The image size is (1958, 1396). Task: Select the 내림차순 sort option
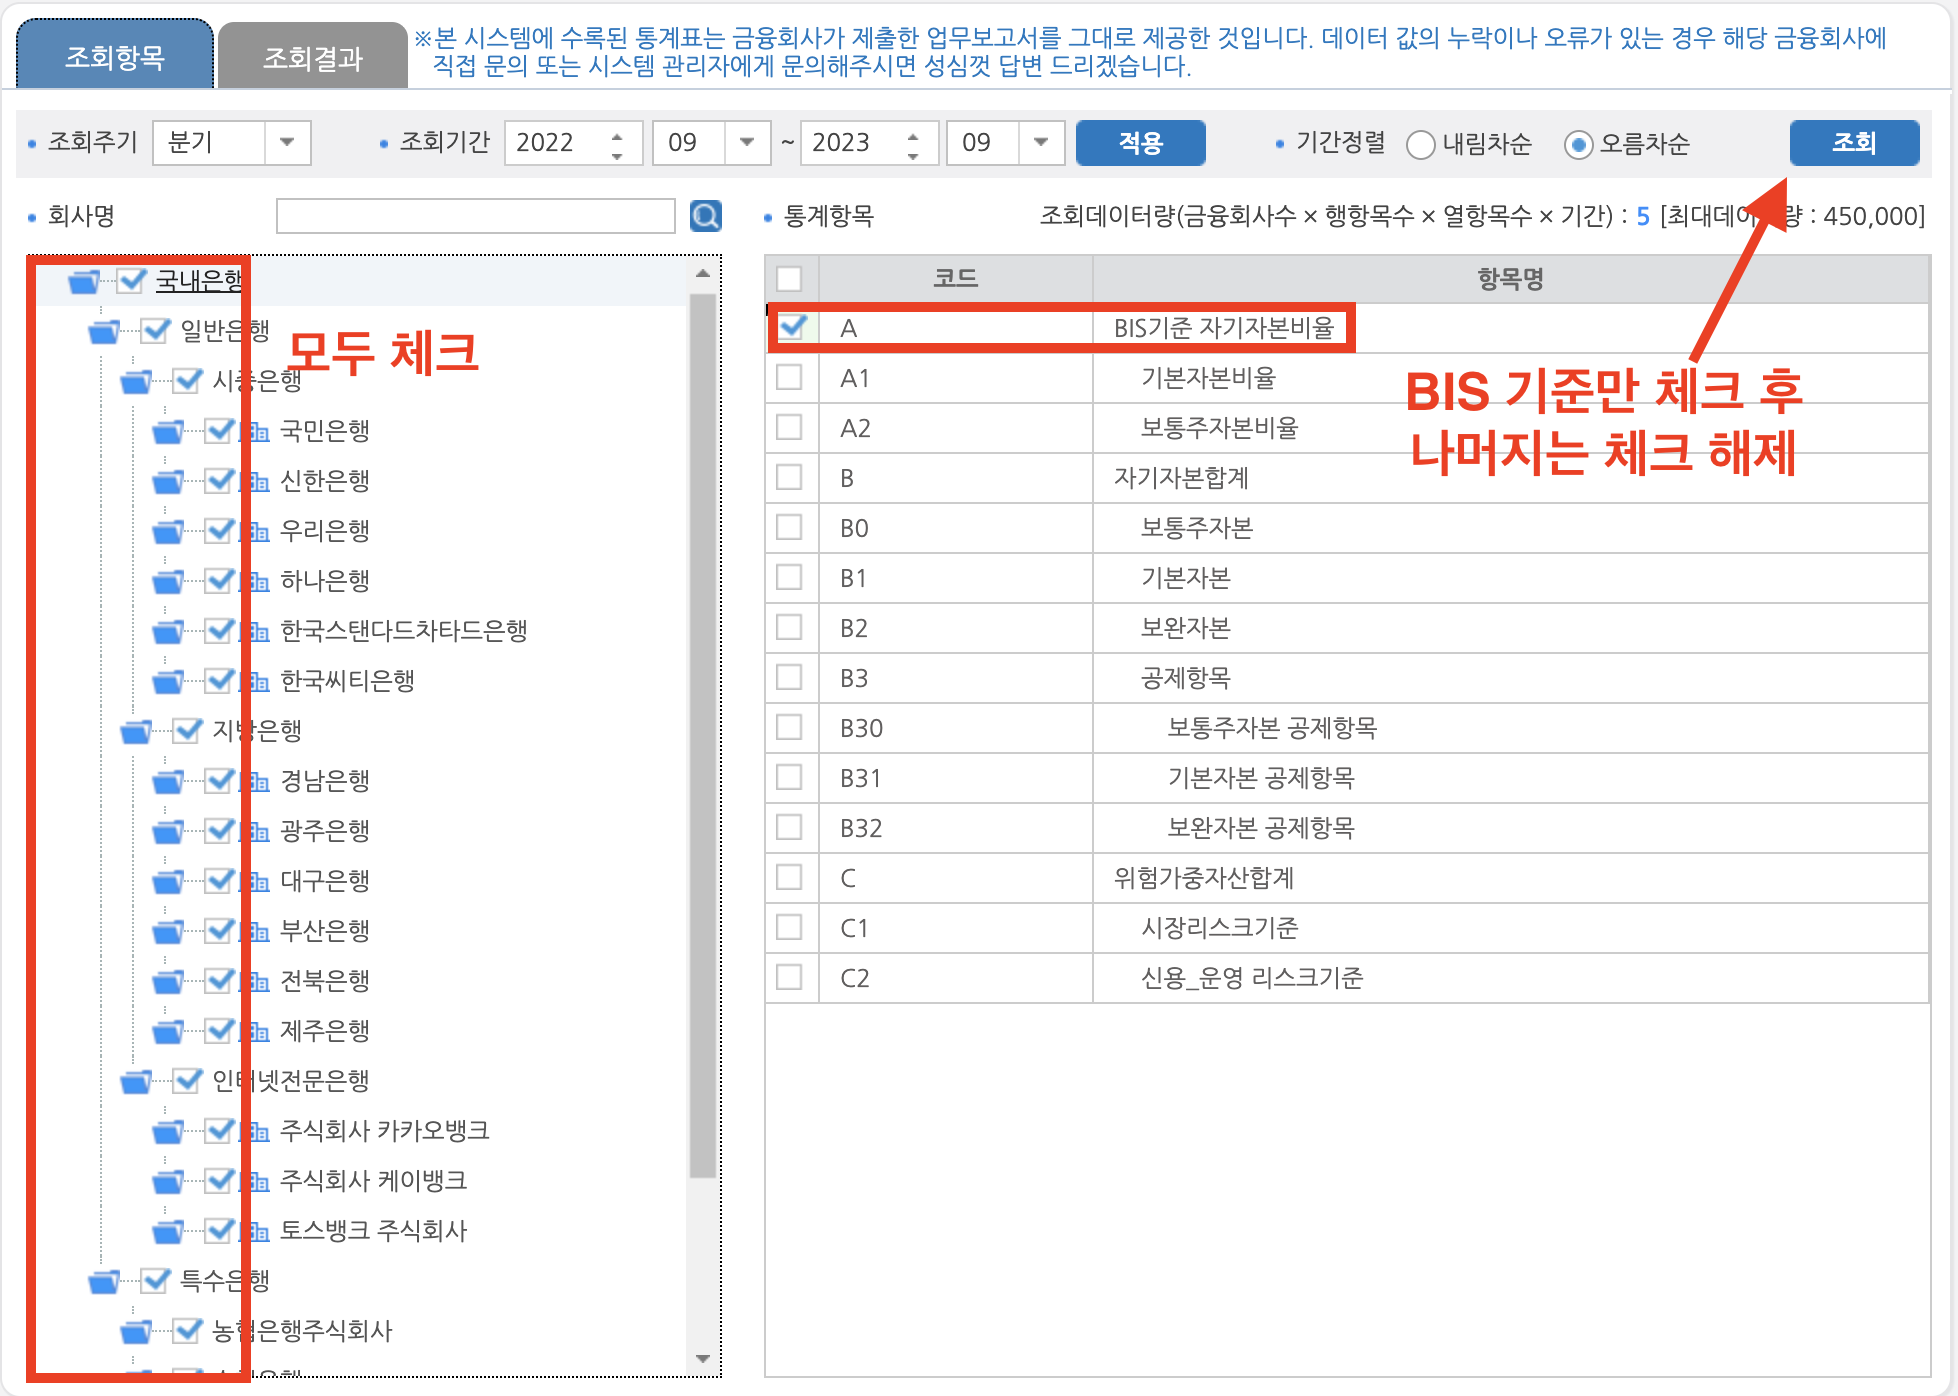[1421, 144]
